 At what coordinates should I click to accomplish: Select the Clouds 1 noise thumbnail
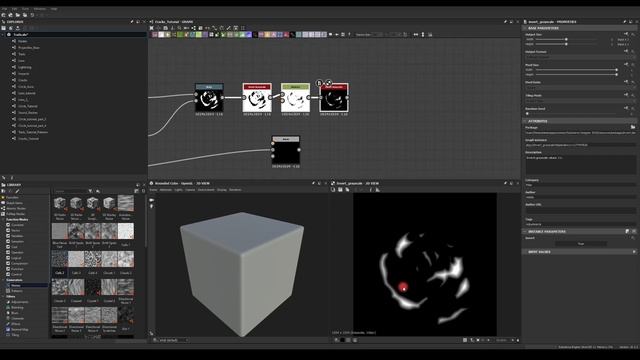(109, 260)
